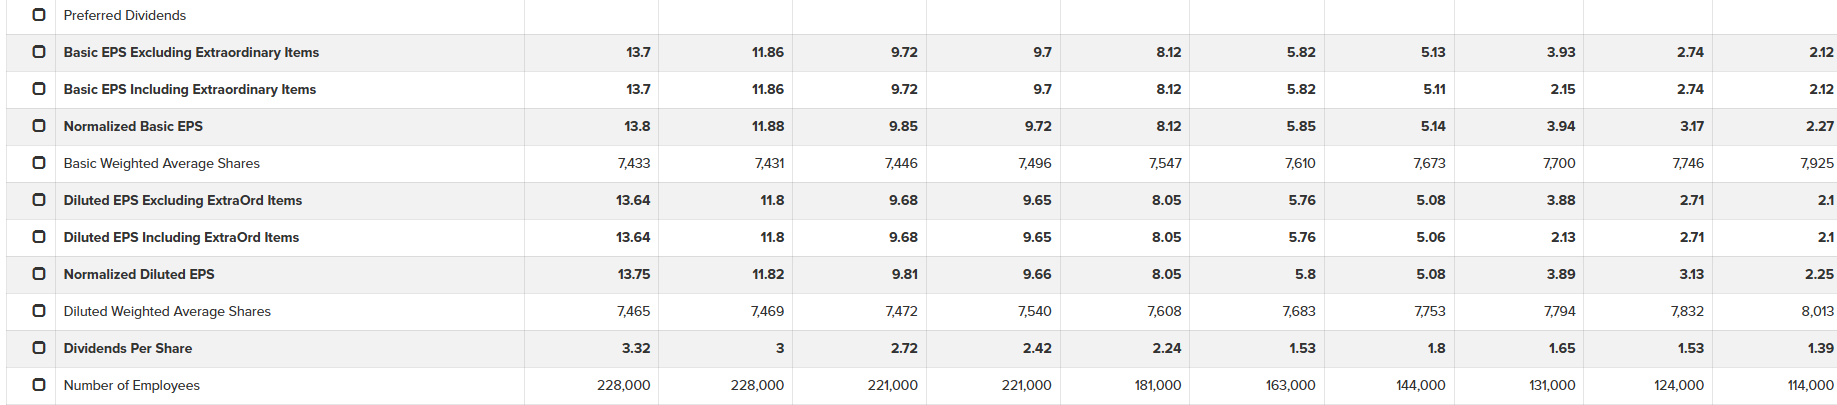The image size is (1837, 405).
Task: Tick Diluted EPS Including ExtraOrd Items checkbox
Action: click(39, 237)
